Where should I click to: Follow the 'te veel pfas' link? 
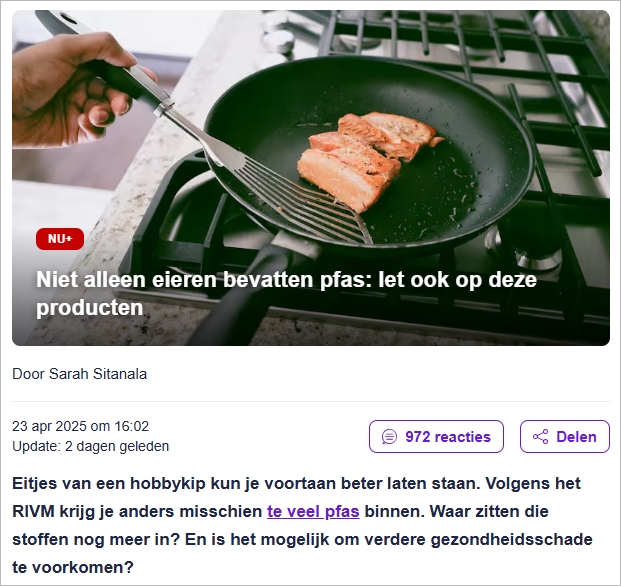[x=313, y=511]
